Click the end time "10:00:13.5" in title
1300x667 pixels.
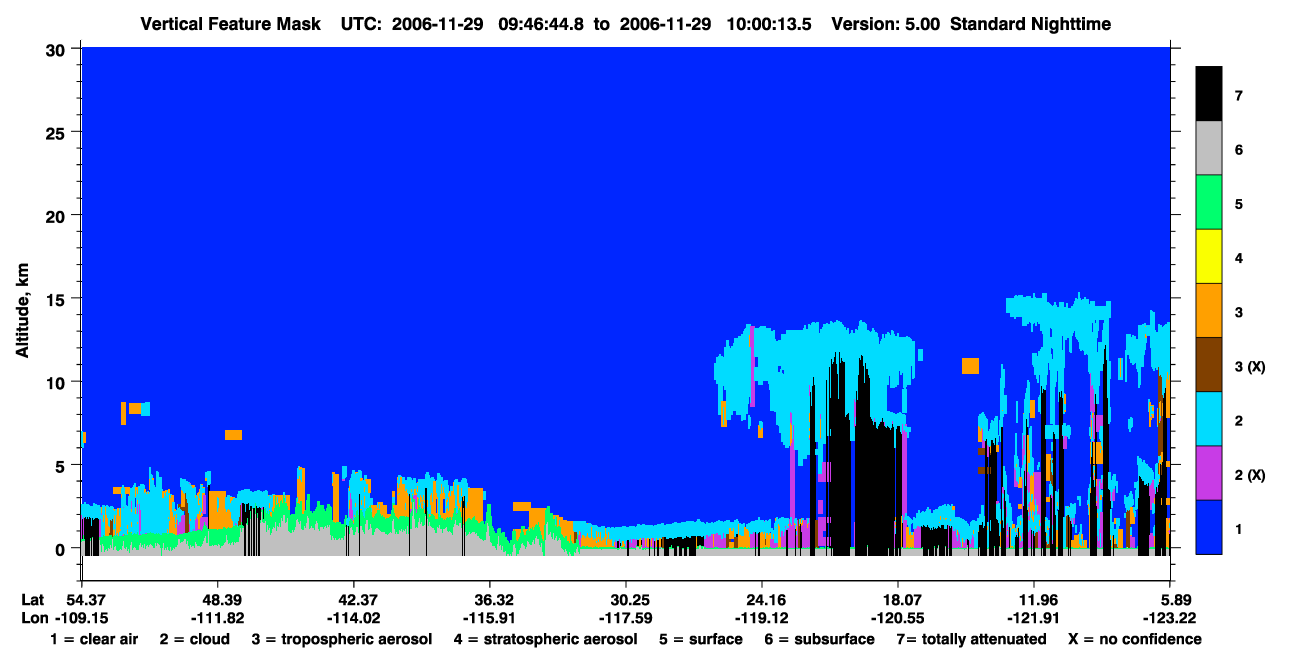click(x=770, y=24)
